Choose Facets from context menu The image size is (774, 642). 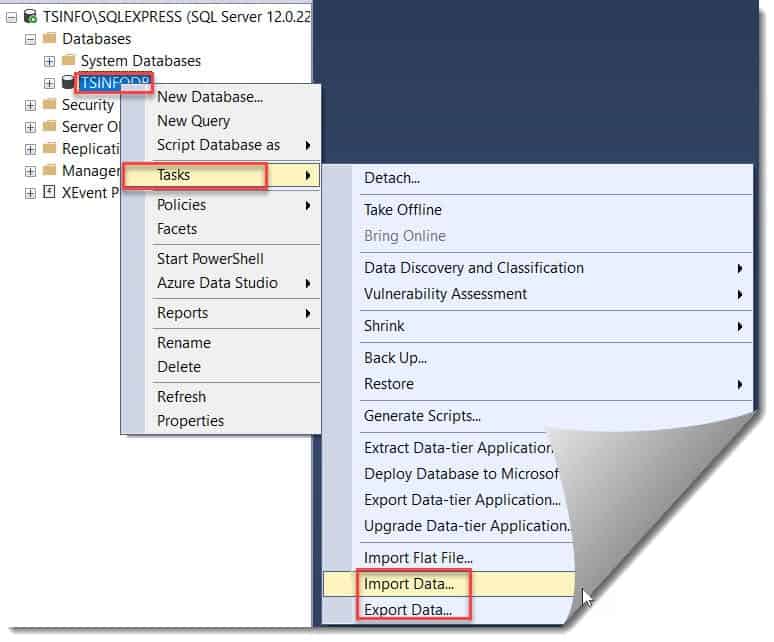pos(177,229)
